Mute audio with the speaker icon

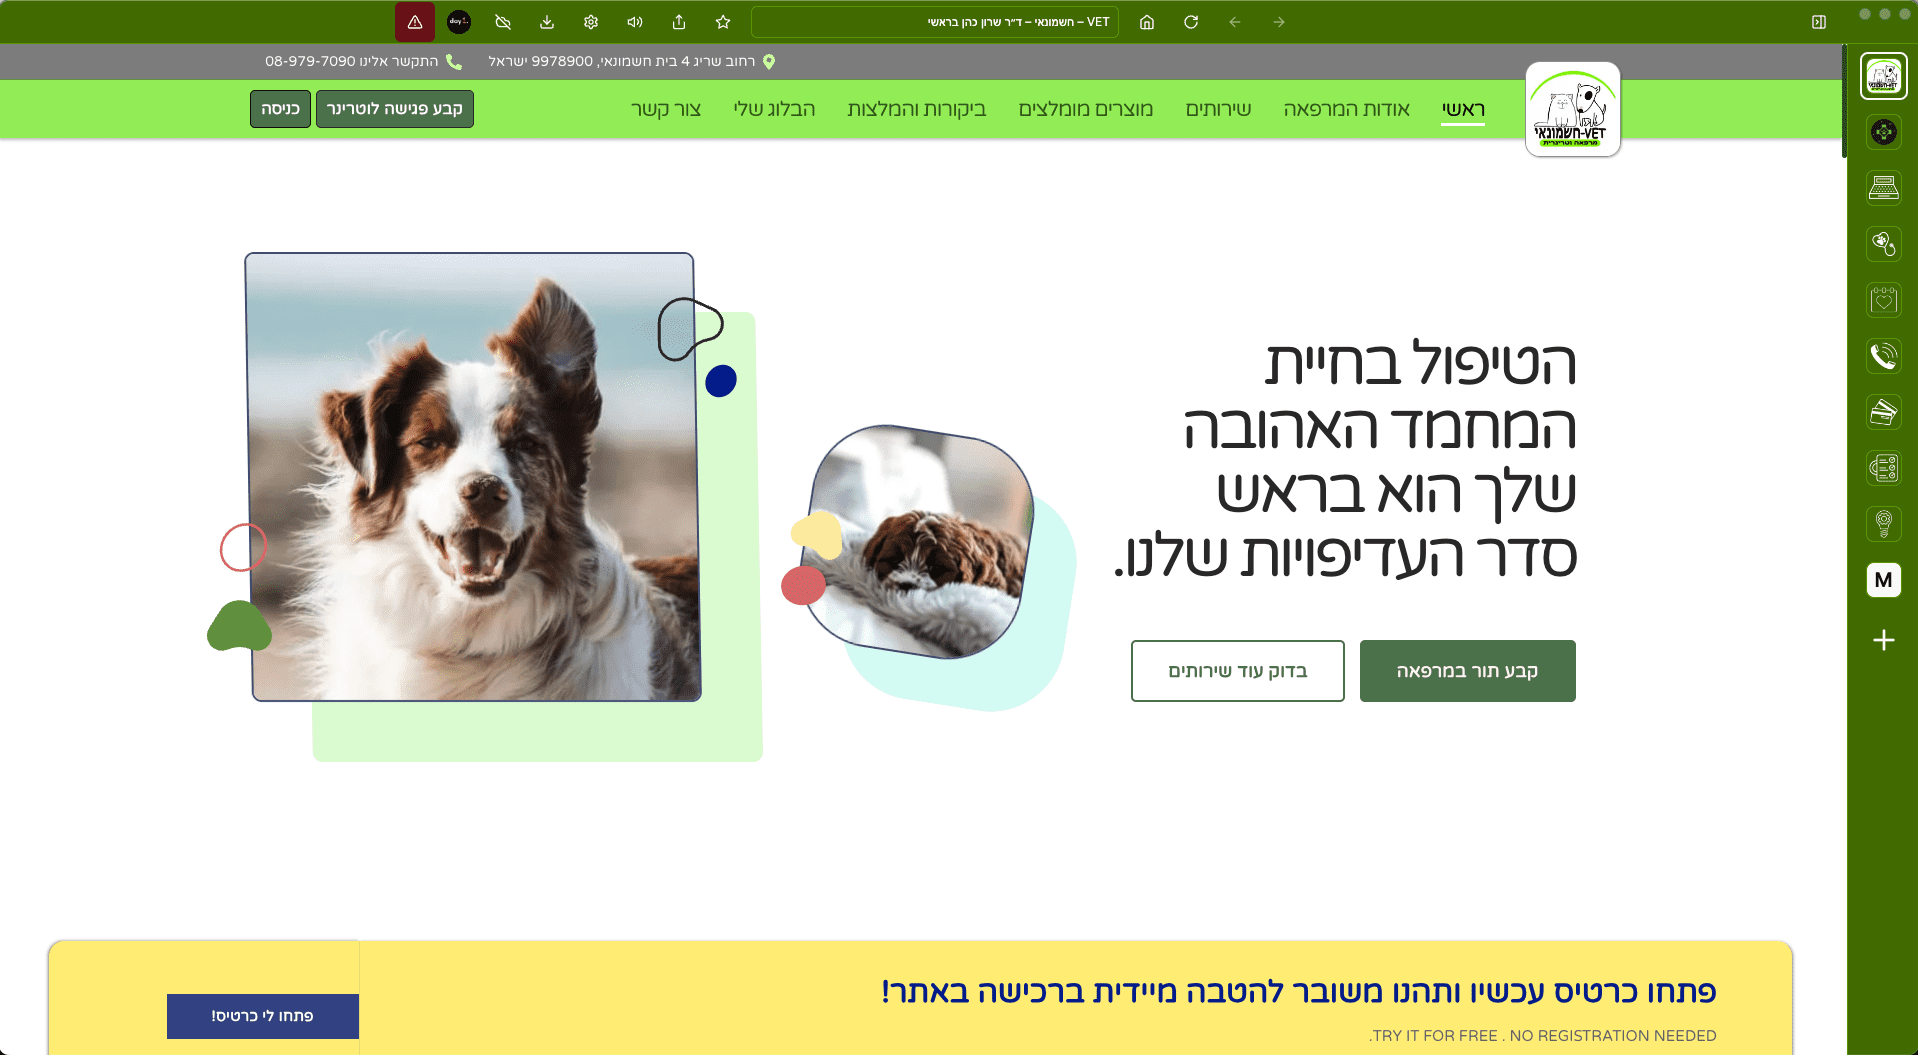pos(635,22)
